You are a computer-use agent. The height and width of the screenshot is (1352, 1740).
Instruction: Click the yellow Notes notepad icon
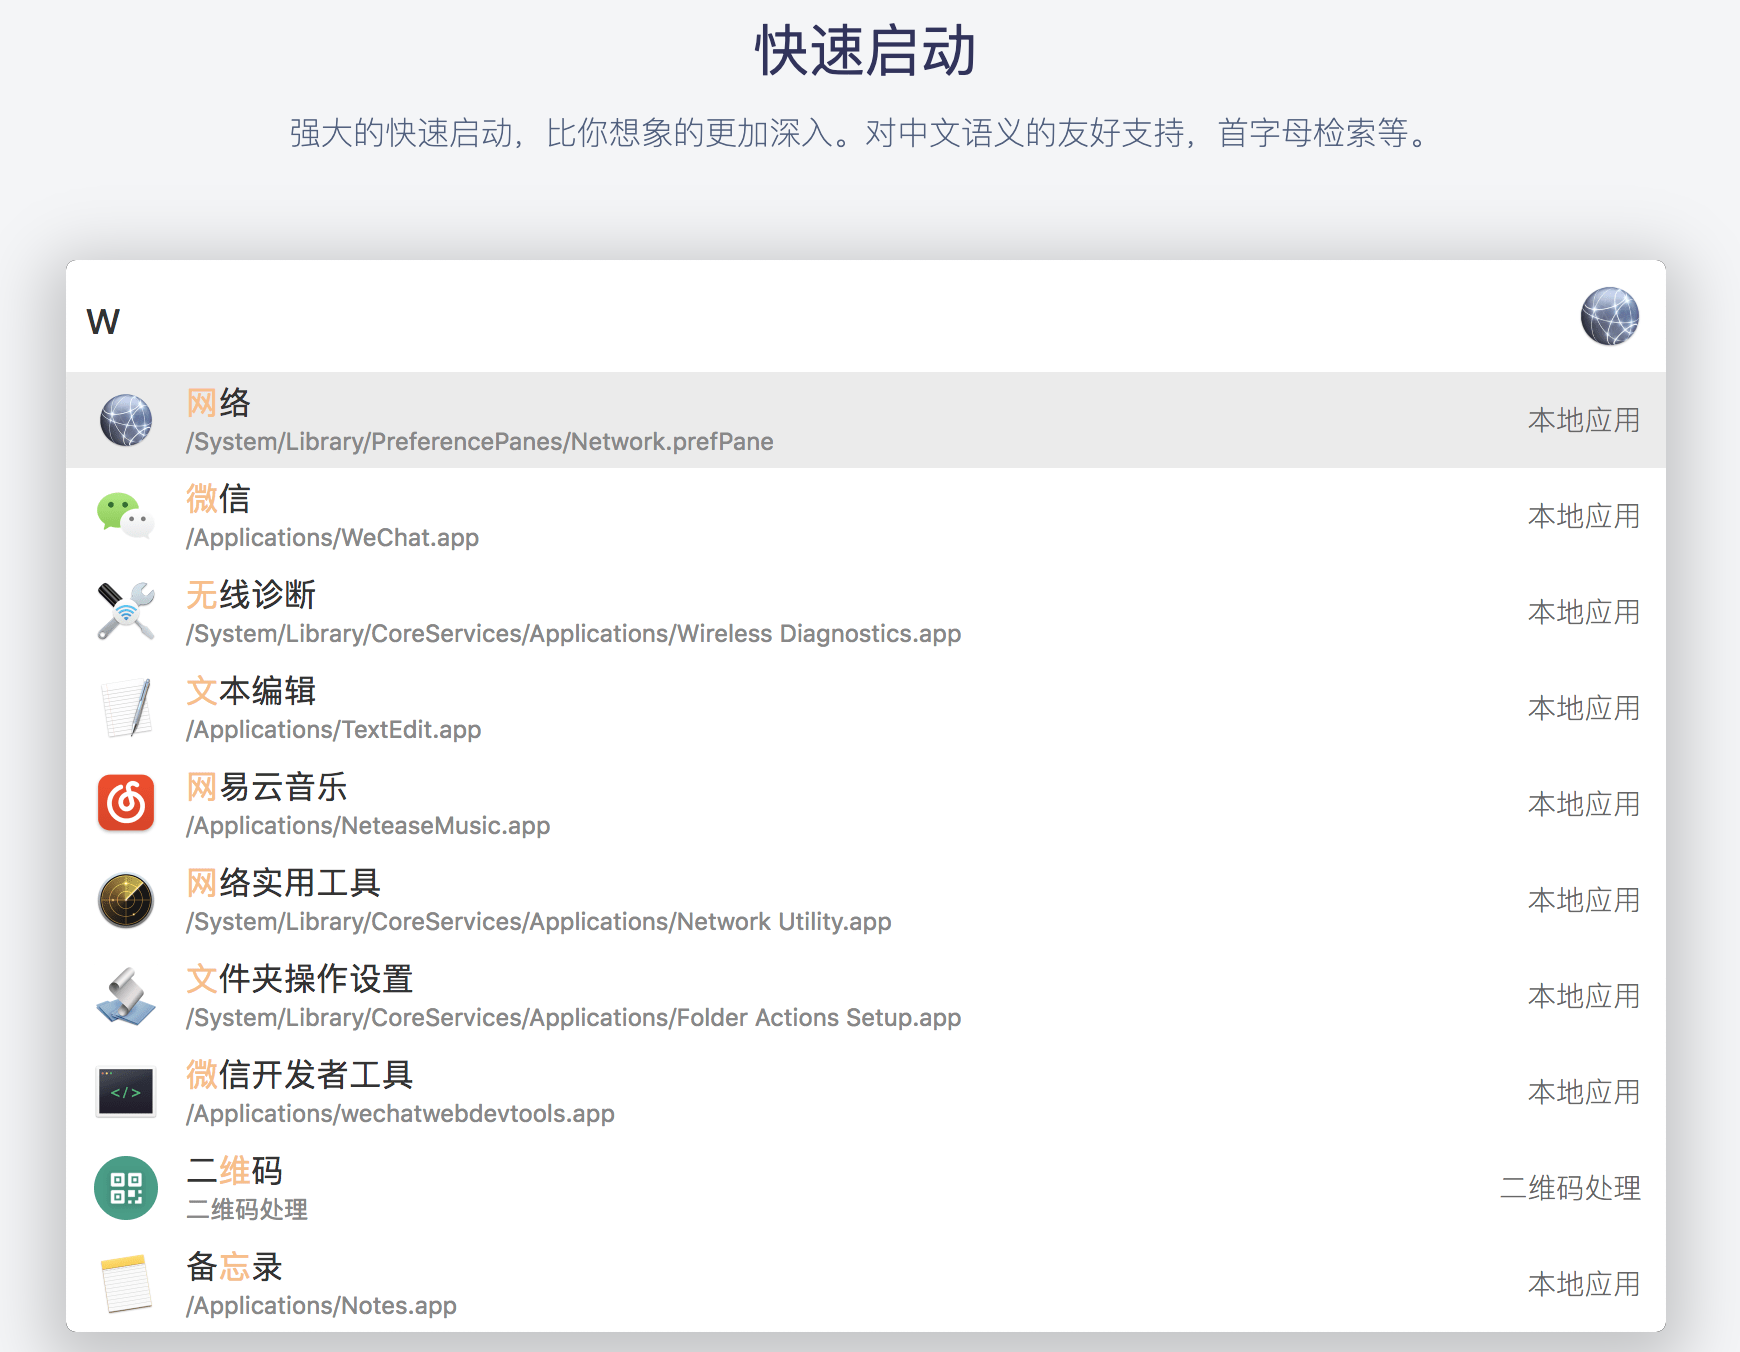126,1284
